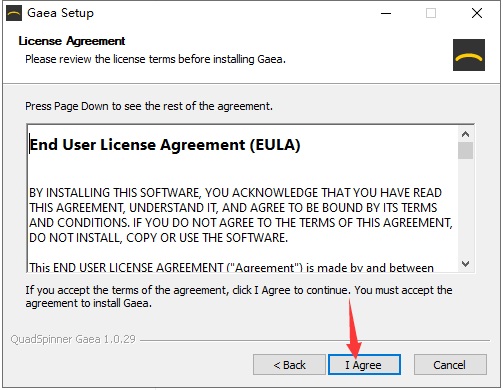Click the 'This END USER LICENSE AGREEMENT' line
This screenshot has width=503, height=390.
(x=231, y=267)
